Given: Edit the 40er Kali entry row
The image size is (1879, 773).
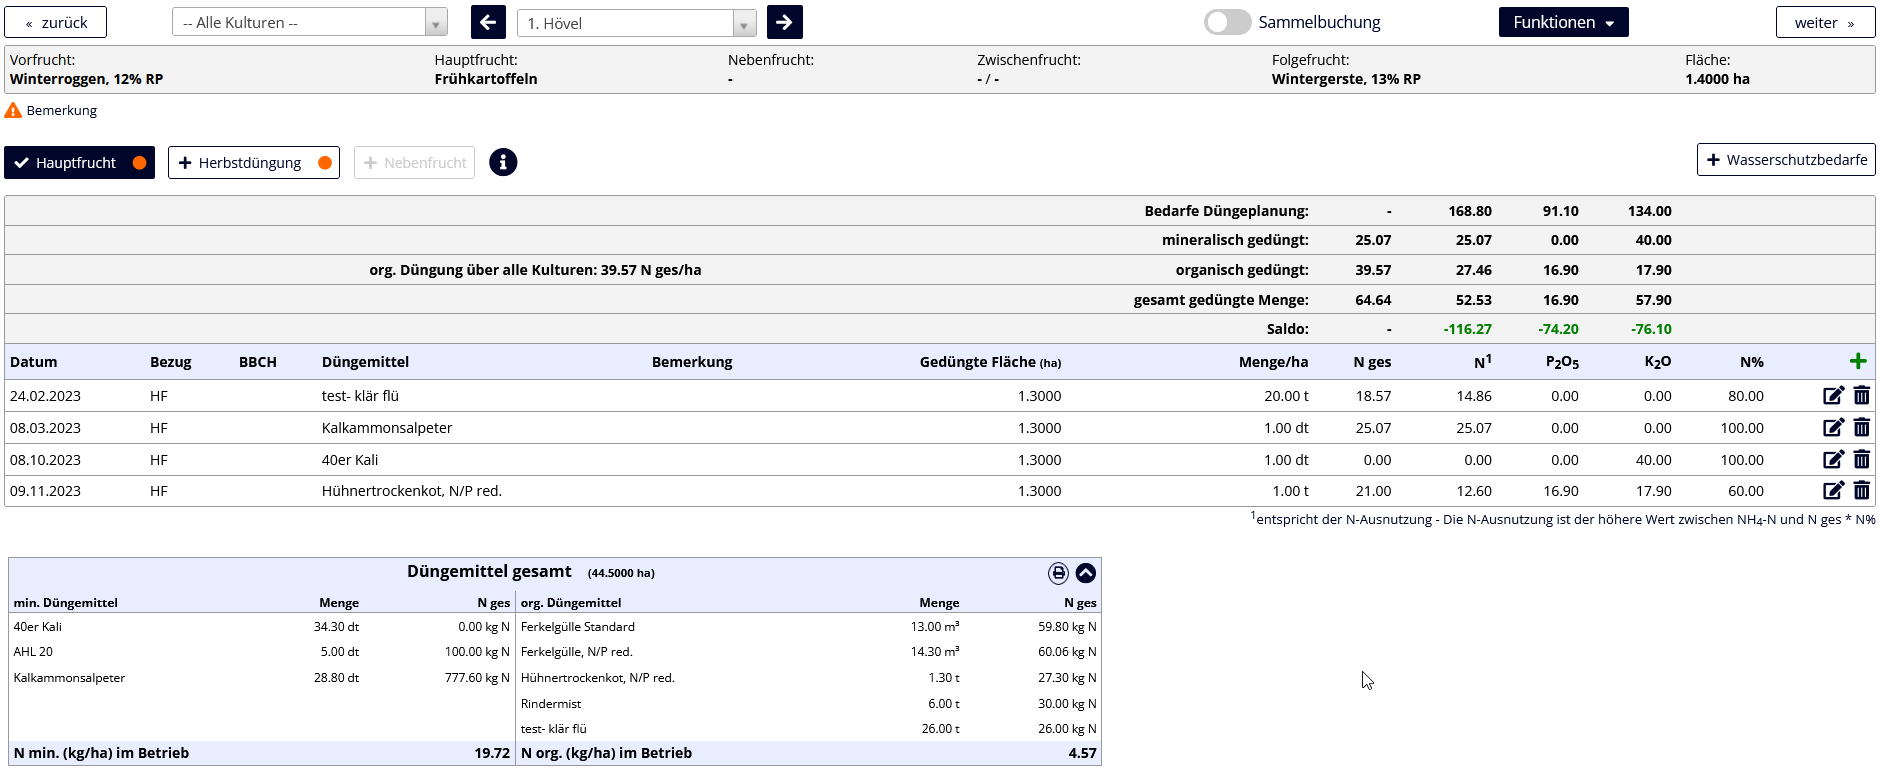Looking at the screenshot, I should [1833, 460].
